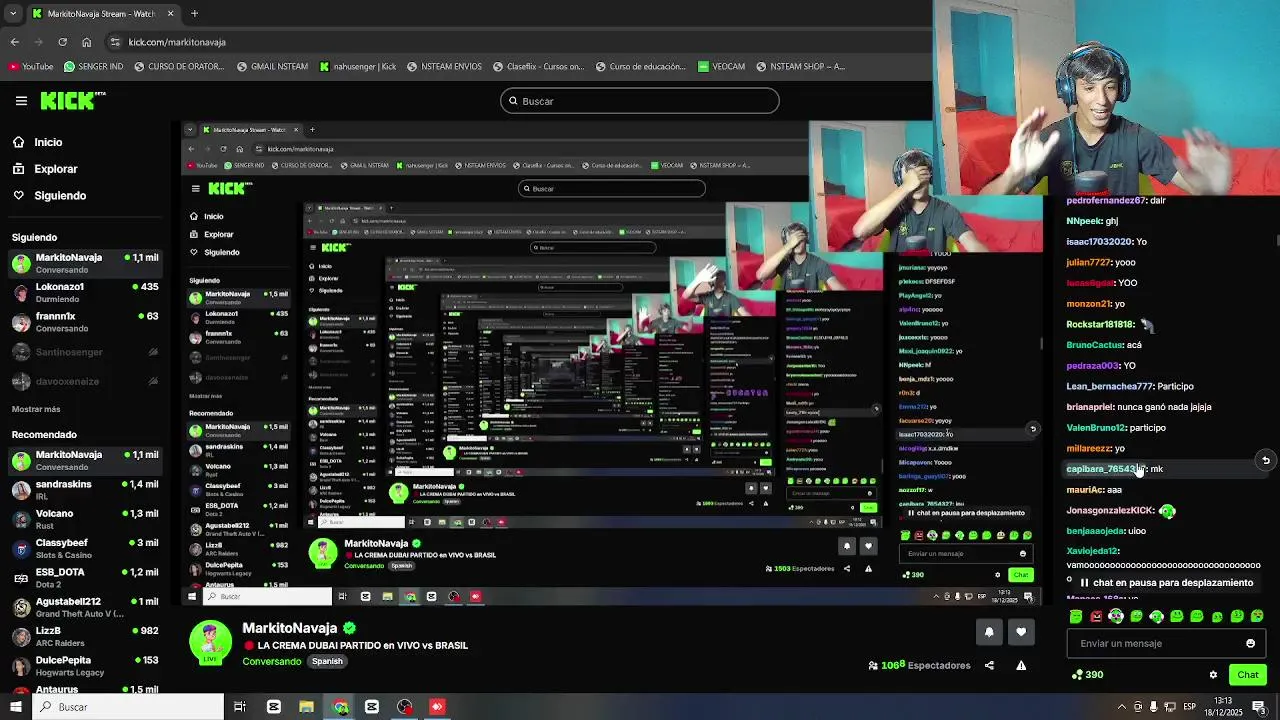This screenshot has width=1280, height=720.
Task: Click the notification bell button under the stream
Action: 989,632
